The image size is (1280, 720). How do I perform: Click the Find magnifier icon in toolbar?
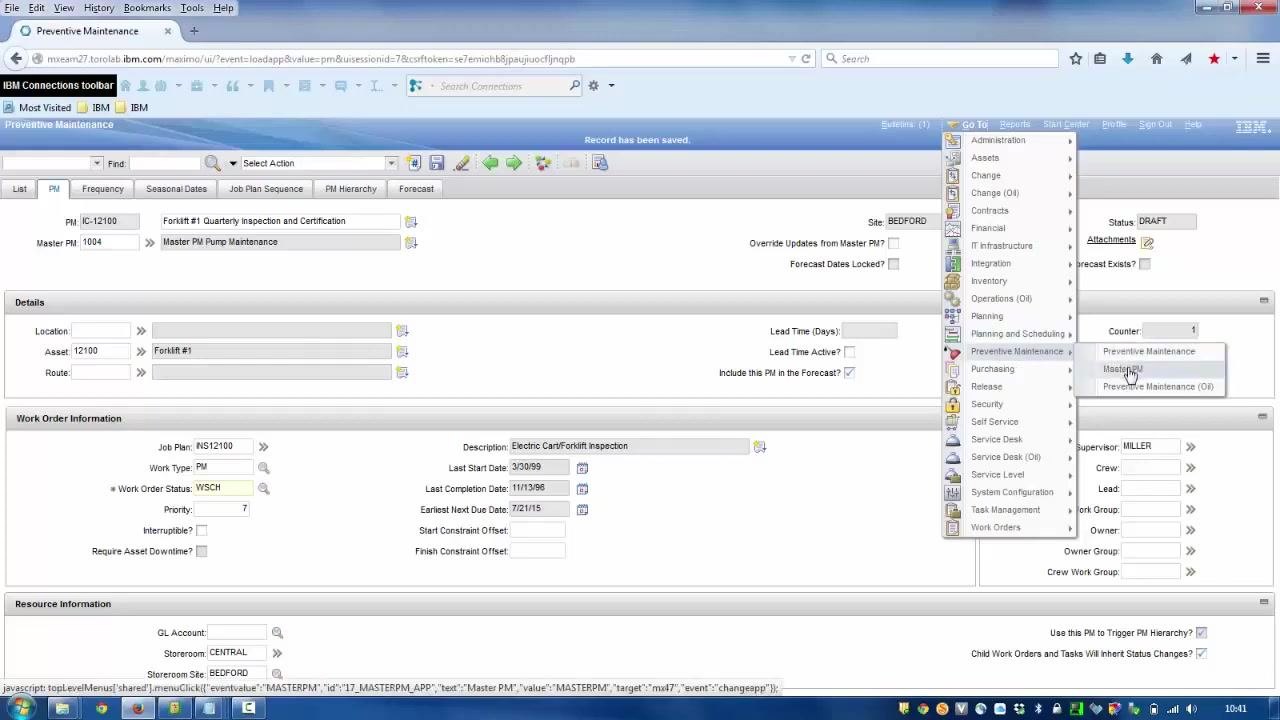click(x=212, y=163)
